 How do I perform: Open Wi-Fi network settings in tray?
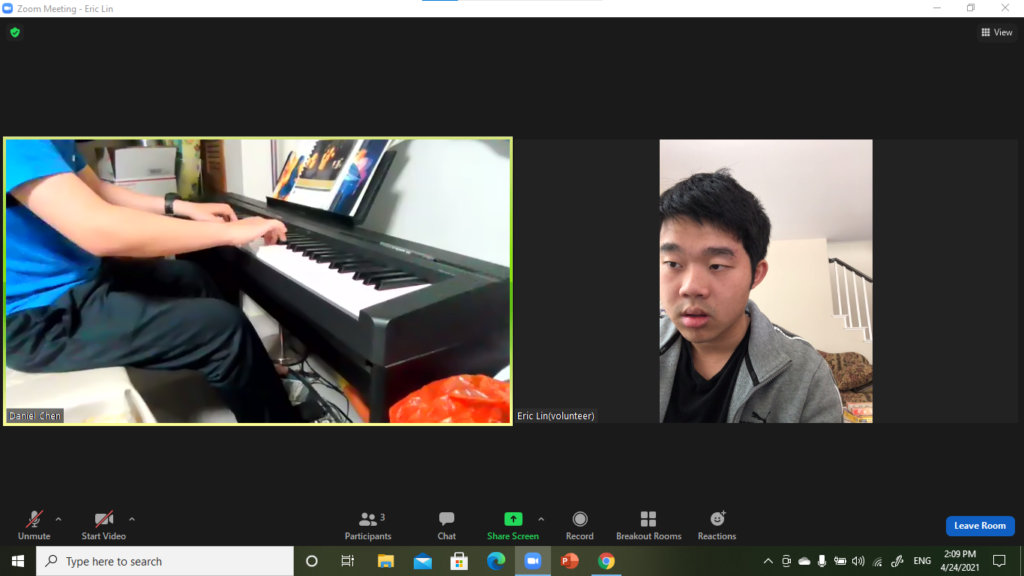tap(877, 561)
